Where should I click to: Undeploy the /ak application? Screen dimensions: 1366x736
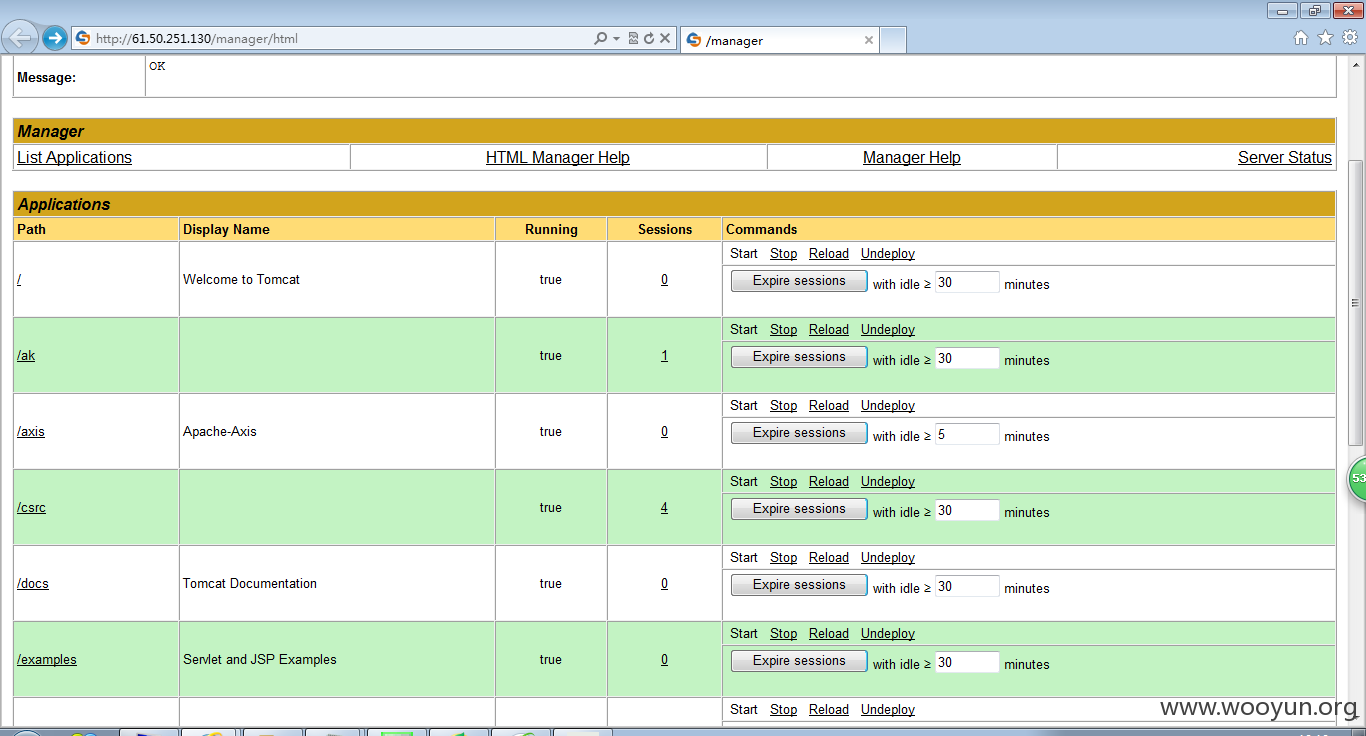click(x=888, y=330)
